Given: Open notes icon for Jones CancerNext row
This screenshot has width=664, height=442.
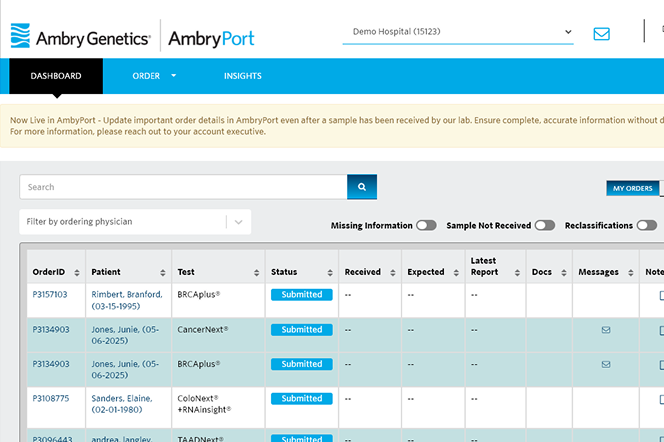Looking at the screenshot, I should [x=661, y=331].
